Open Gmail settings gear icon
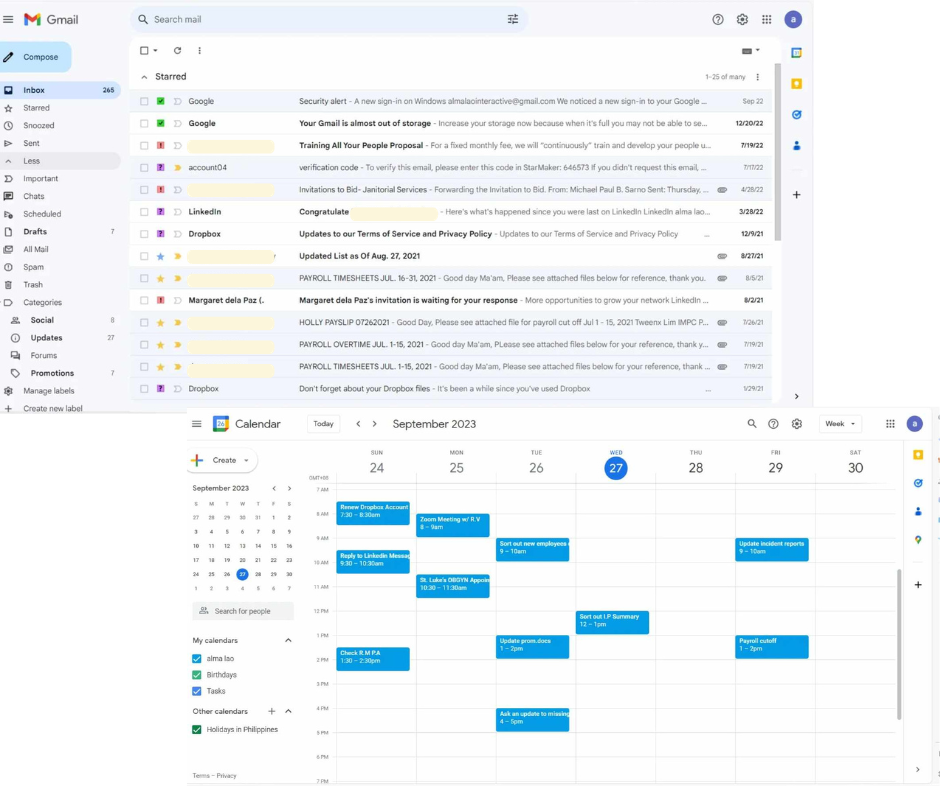The height and width of the screenshot is (788, 940). 742,19
